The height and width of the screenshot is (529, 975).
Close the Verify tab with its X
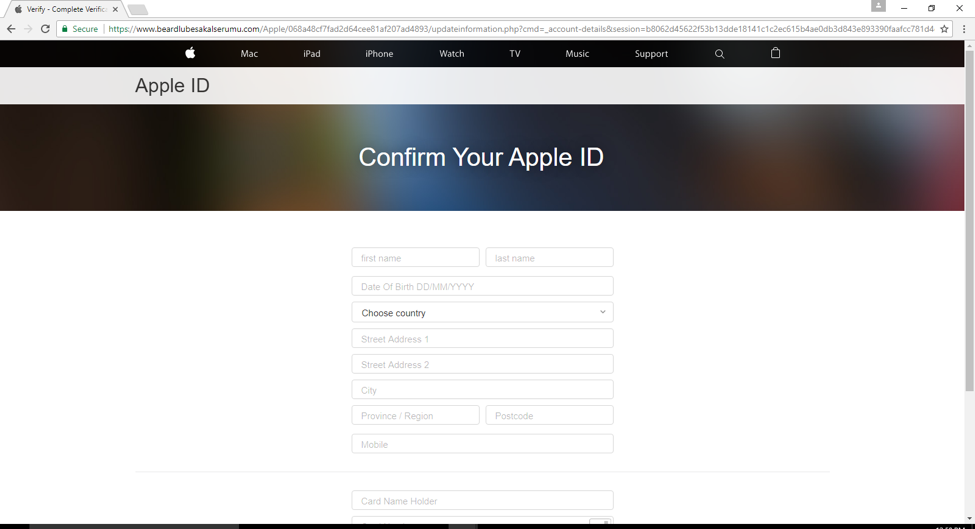tap(115, 9)
